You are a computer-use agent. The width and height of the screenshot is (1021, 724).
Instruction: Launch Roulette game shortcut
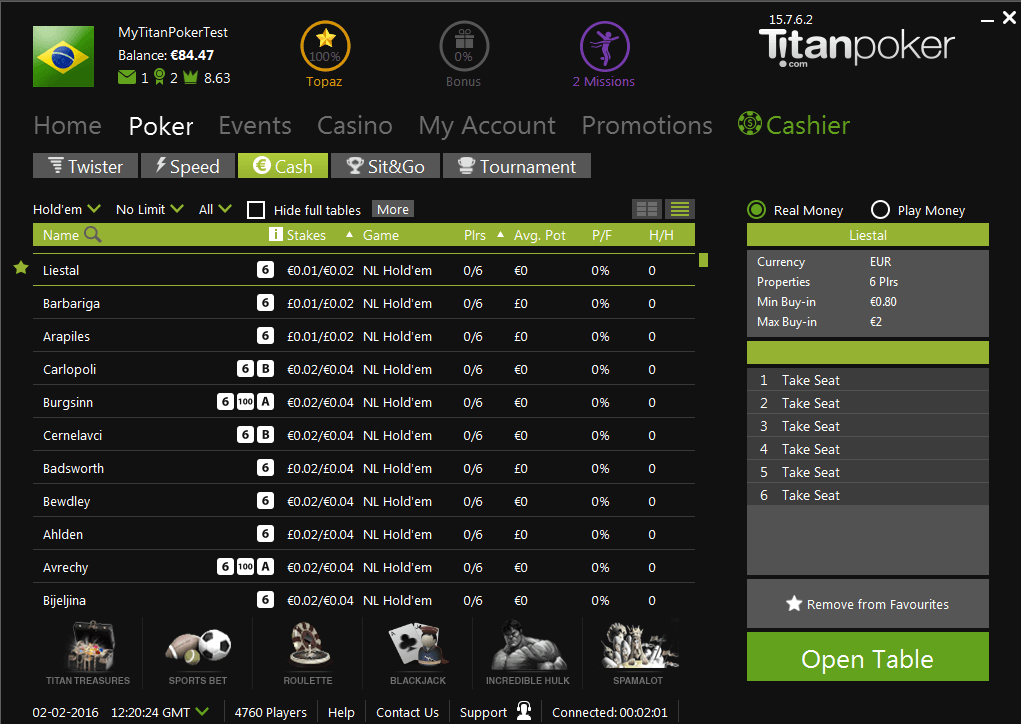[x=307, y=652]
